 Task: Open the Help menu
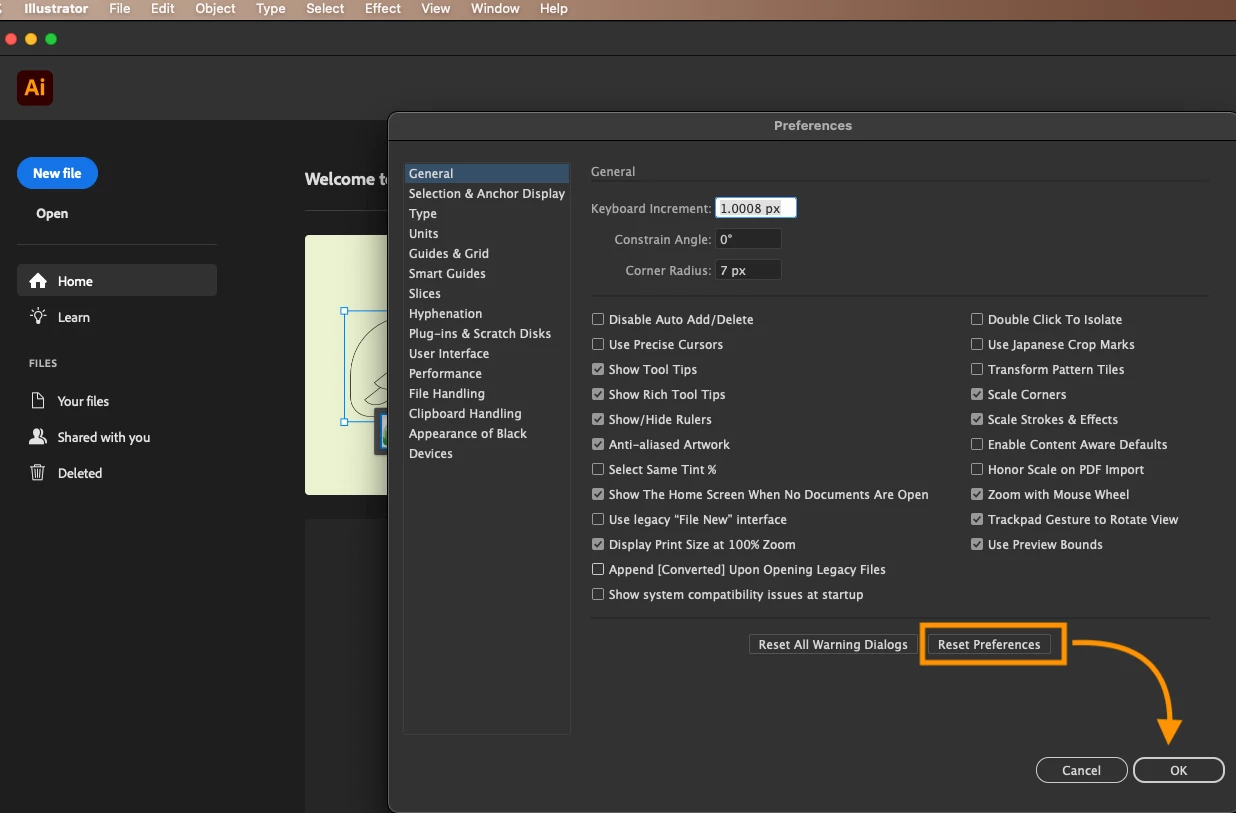553,8
